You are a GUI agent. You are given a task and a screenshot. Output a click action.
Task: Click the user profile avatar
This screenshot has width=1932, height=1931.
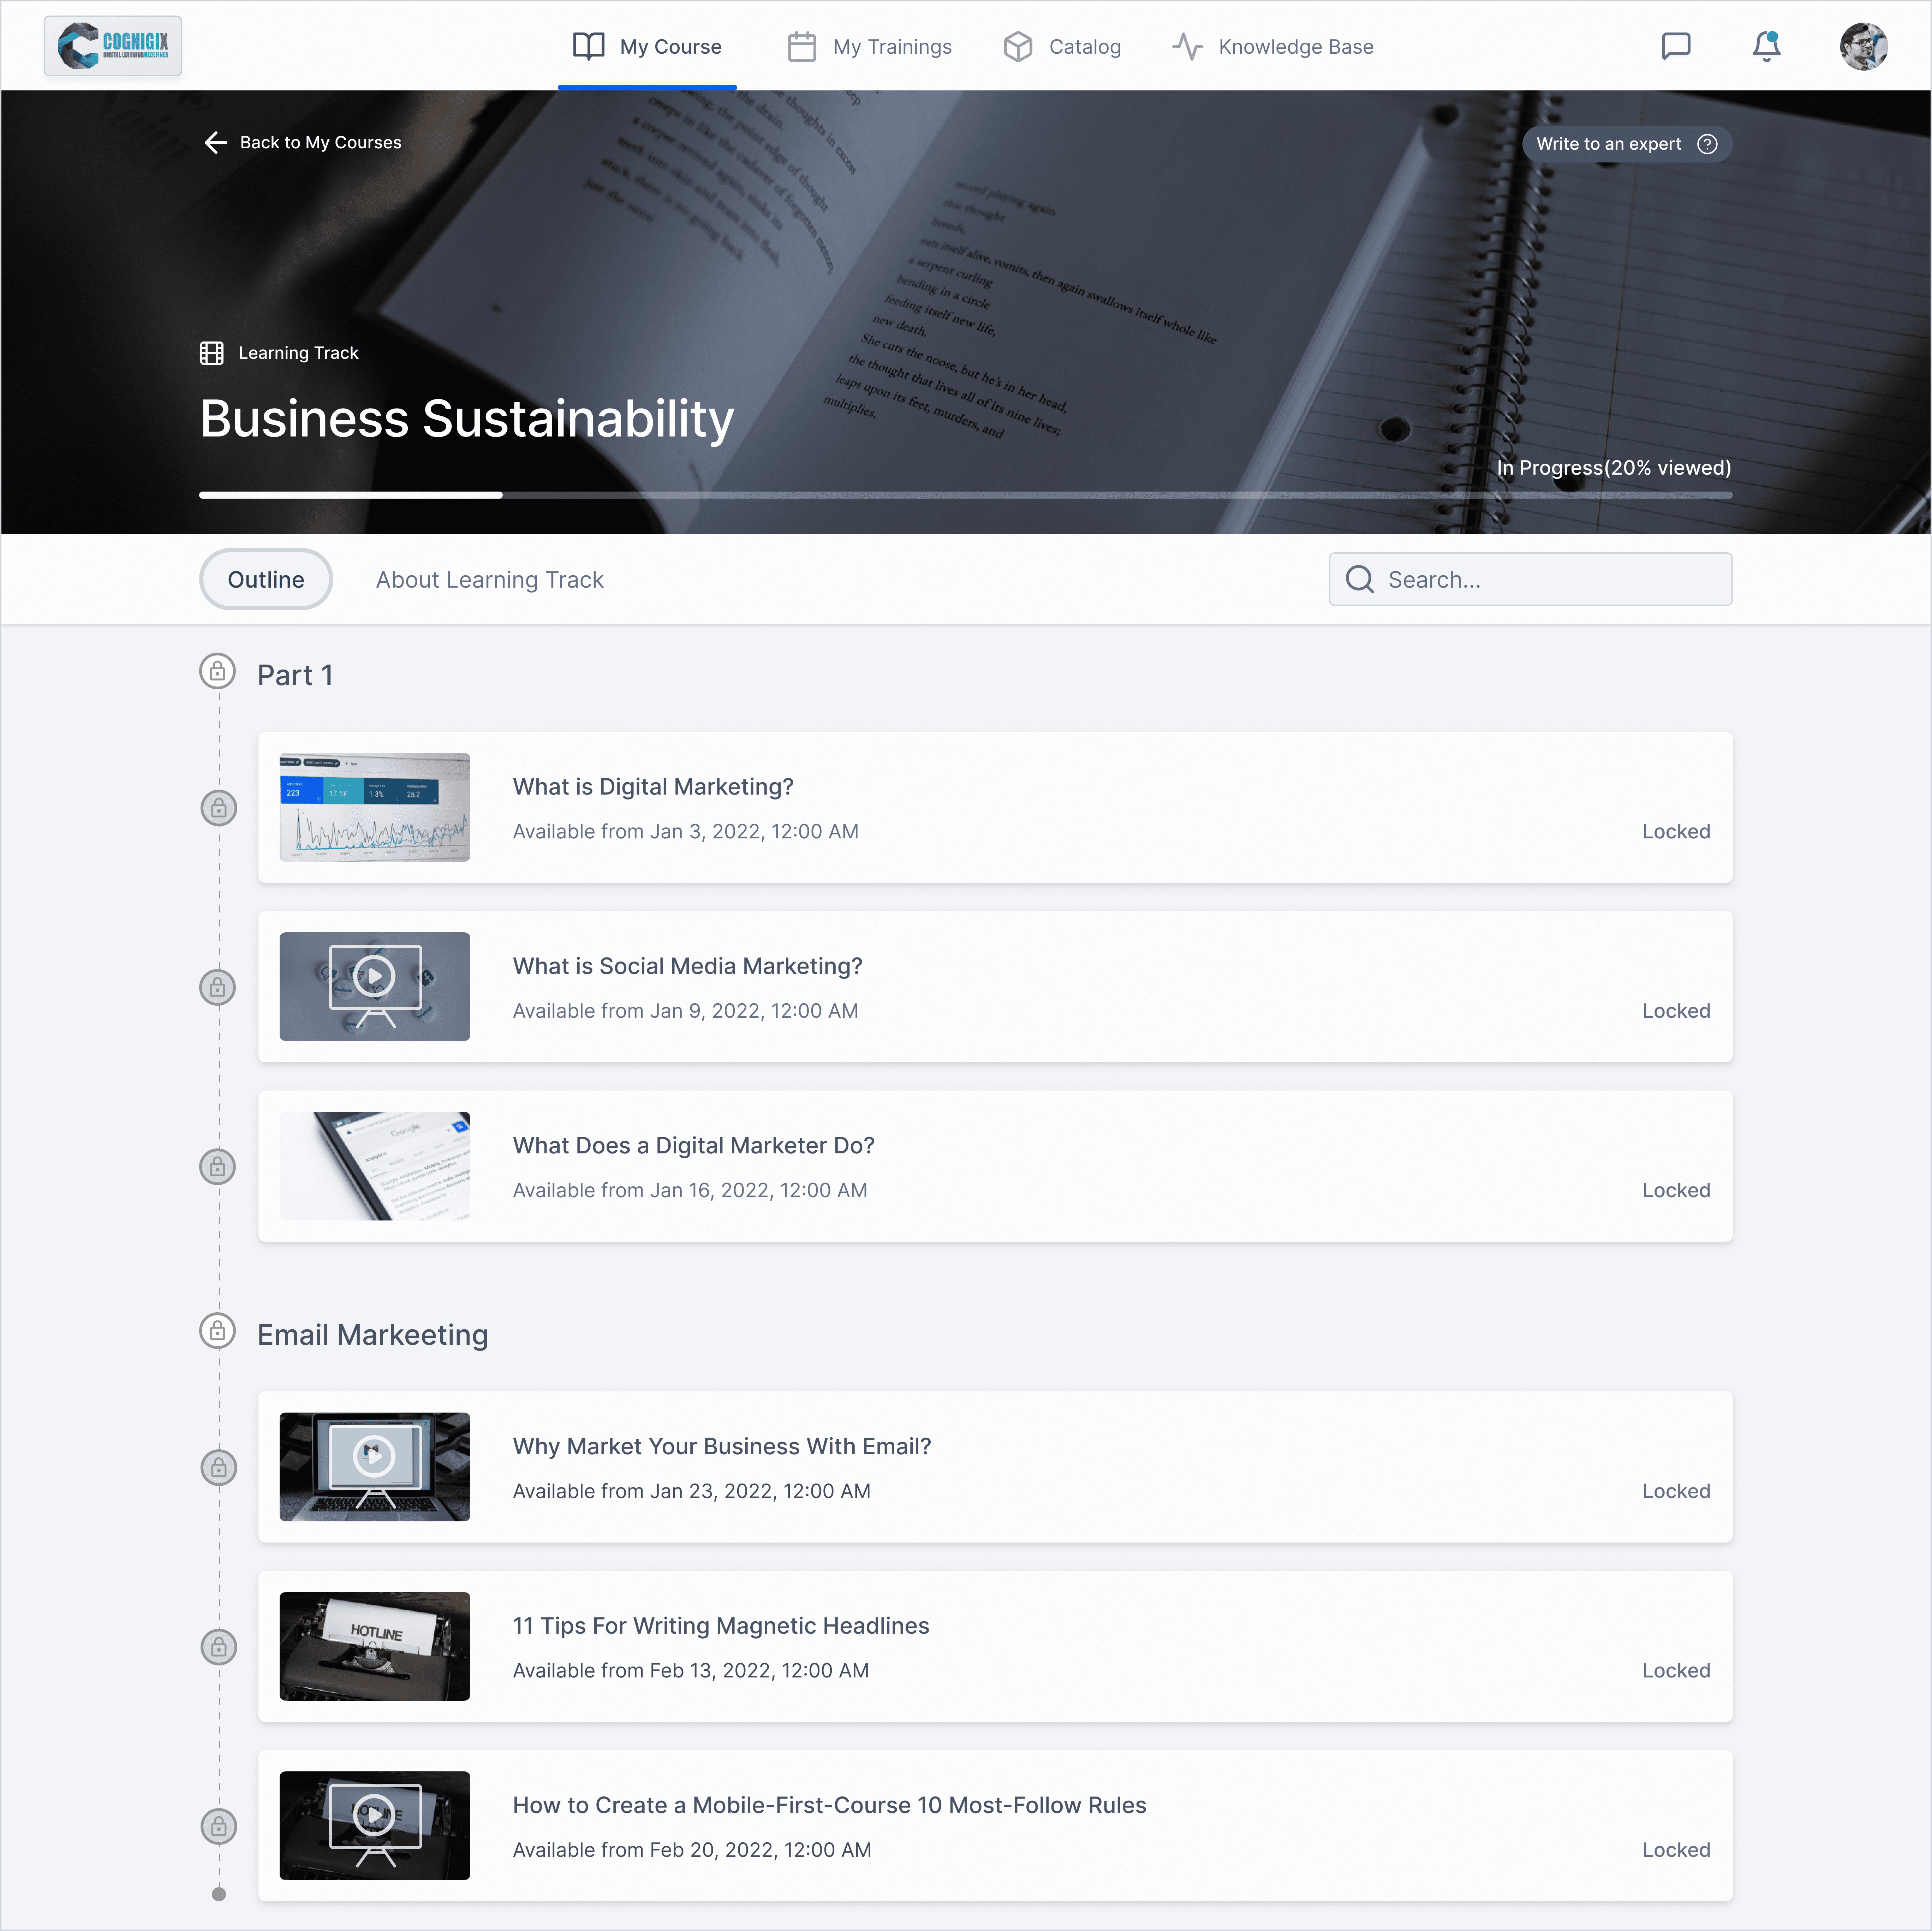(x=1863, y=46)
